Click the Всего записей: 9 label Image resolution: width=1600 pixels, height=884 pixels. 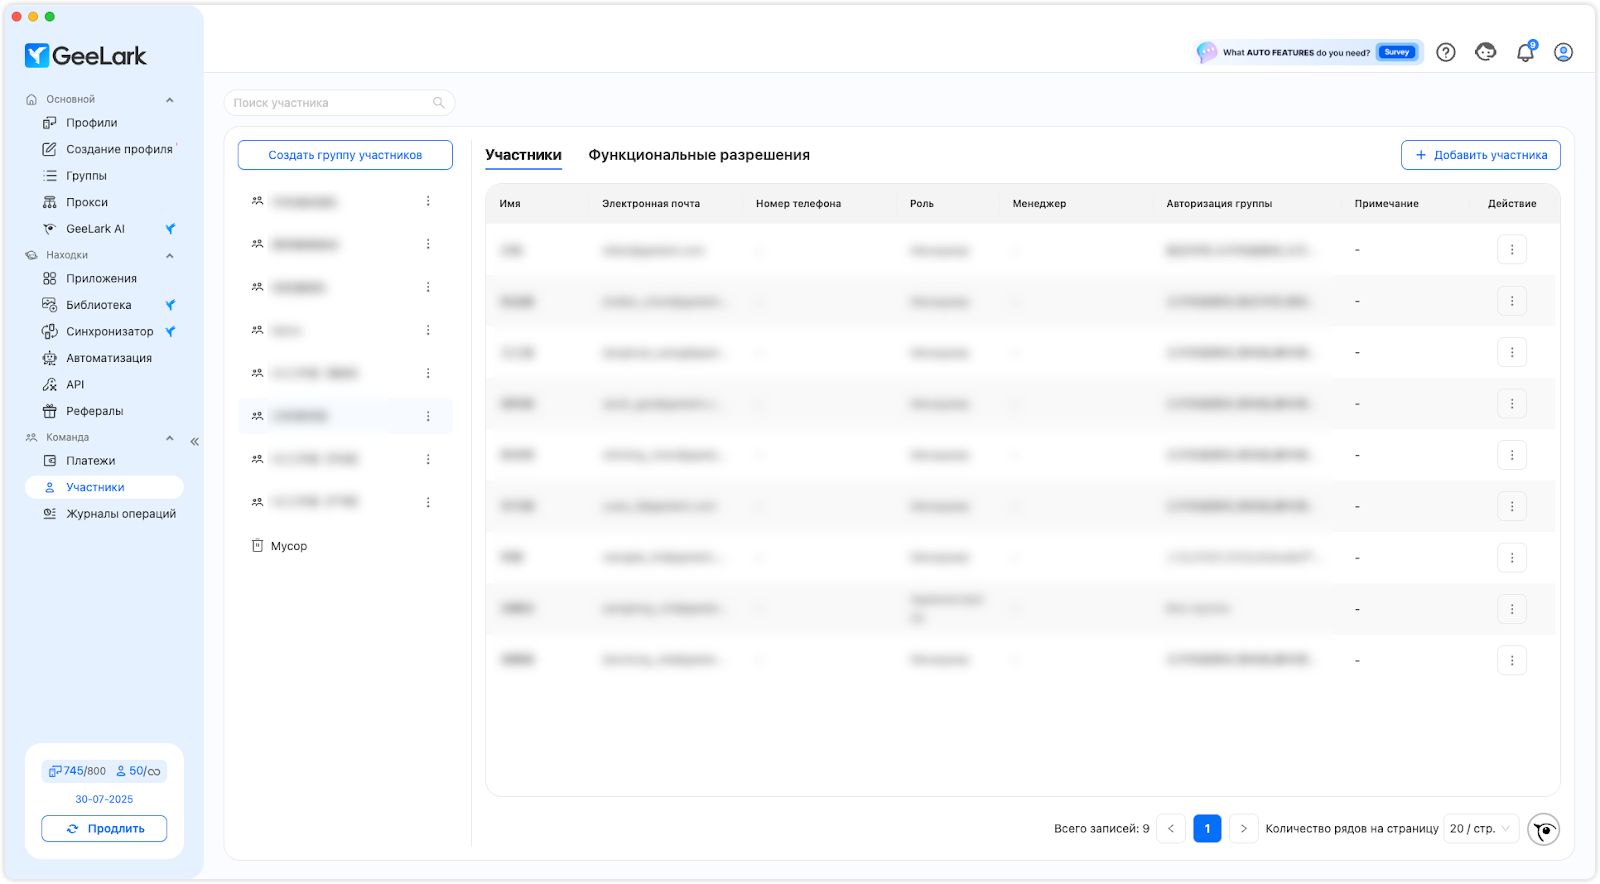pyautogui.click(x=1101, y=829)
